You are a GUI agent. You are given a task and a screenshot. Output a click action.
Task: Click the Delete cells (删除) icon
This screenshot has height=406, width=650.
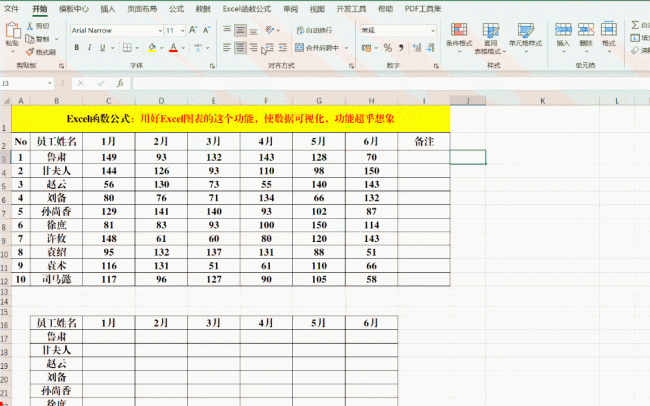click(x=586, y=29)
